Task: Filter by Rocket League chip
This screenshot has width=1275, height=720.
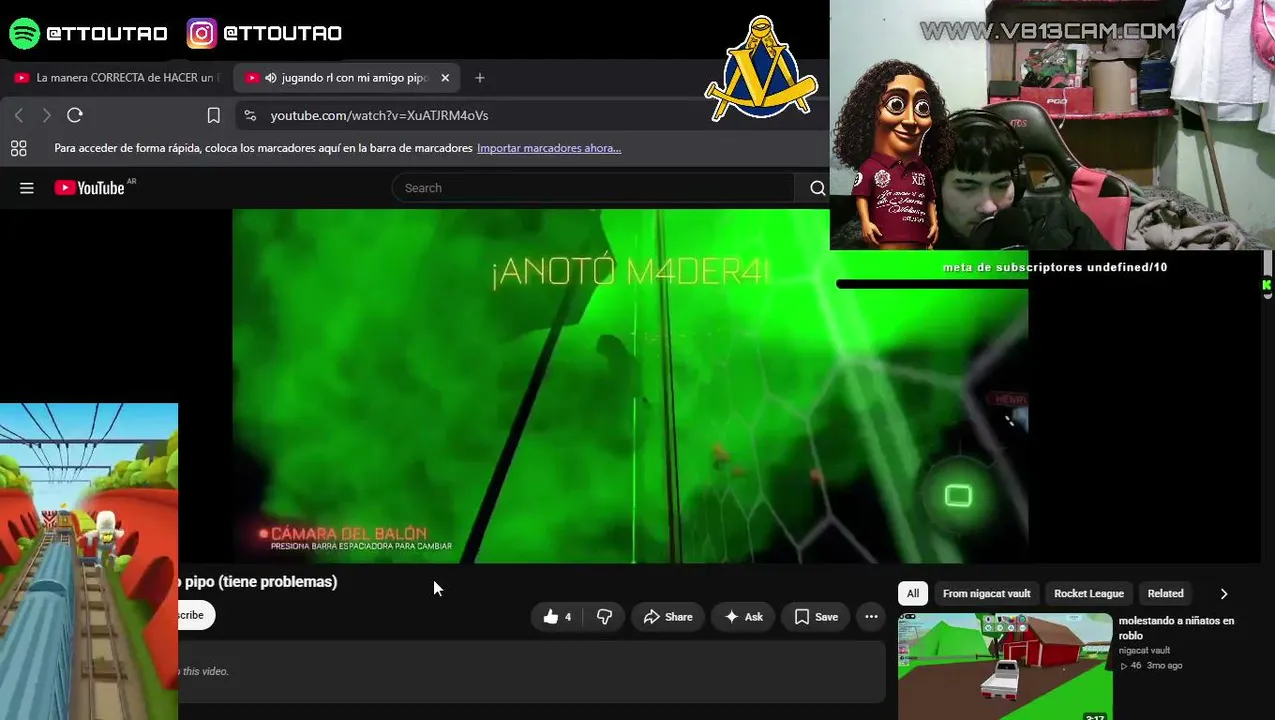Action: 1089,594
